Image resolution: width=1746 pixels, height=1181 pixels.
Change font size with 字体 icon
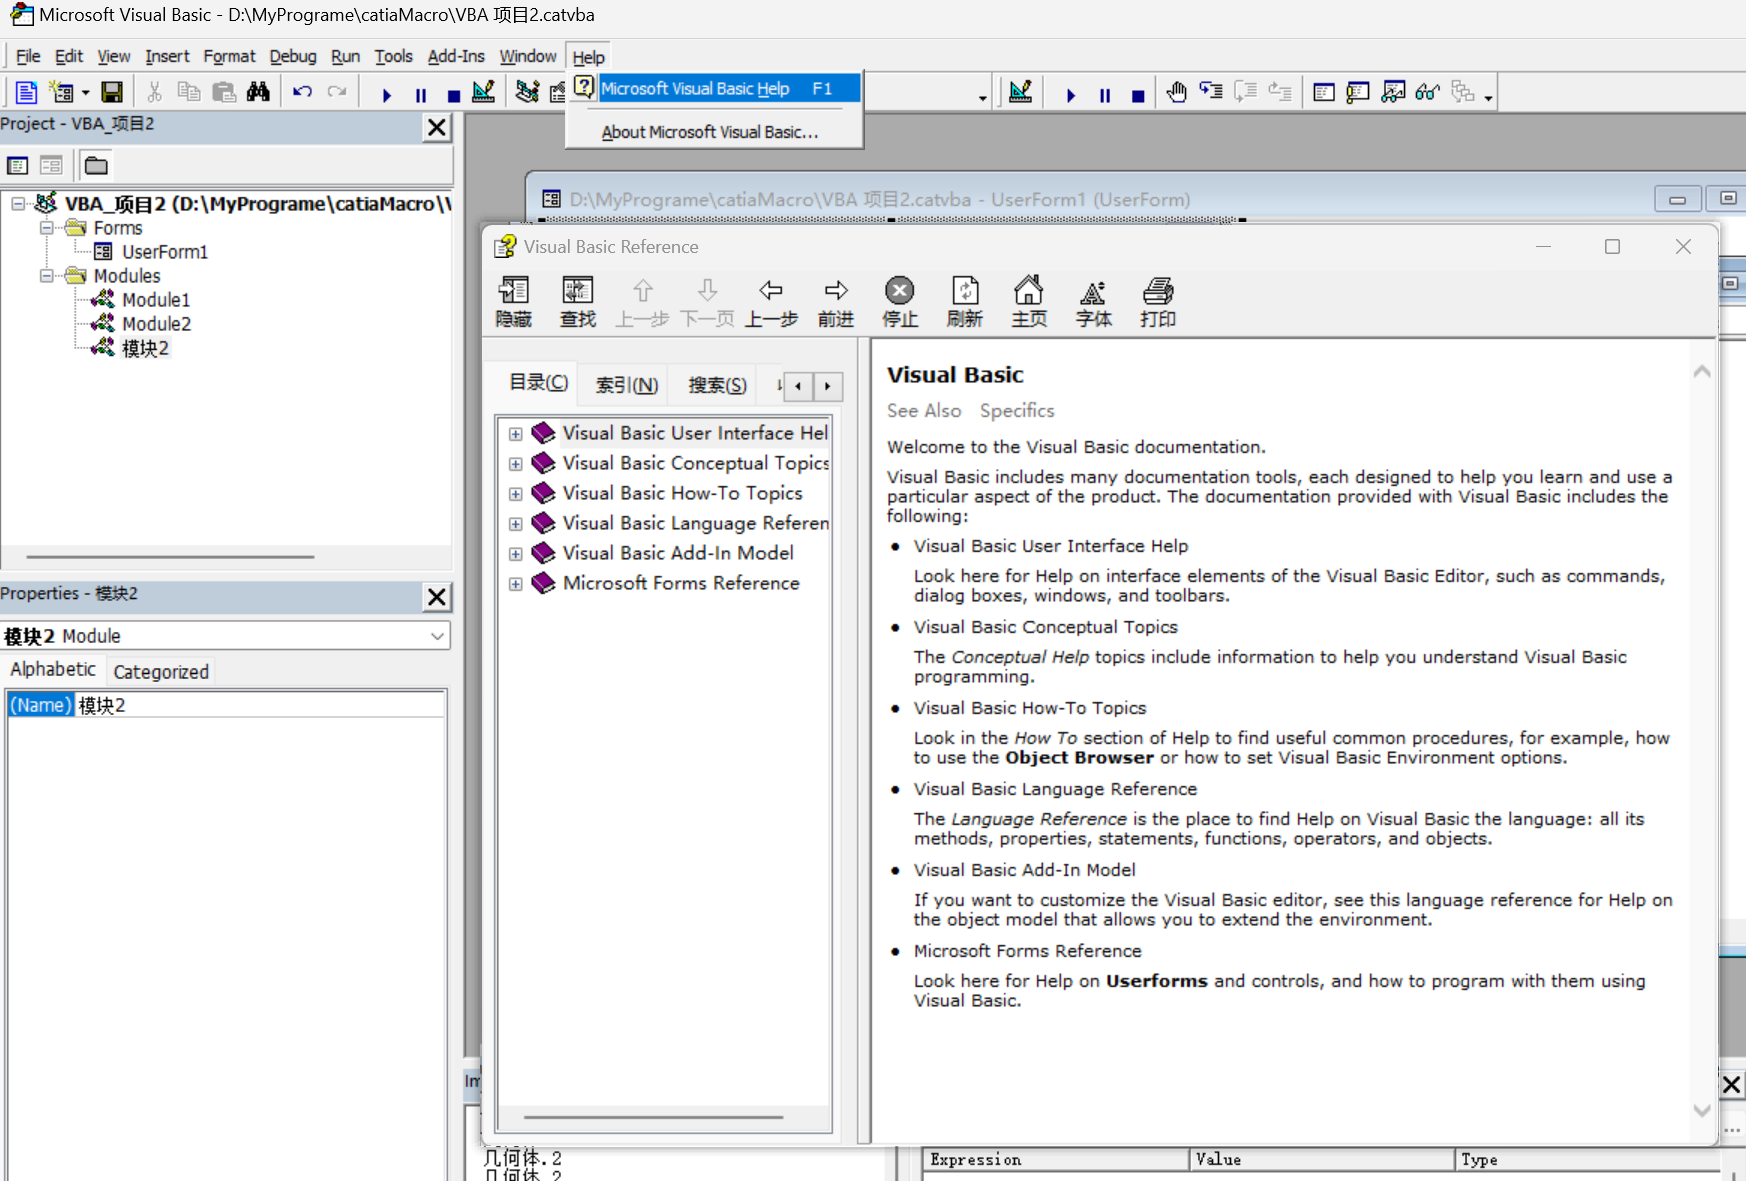point(1094,302)
